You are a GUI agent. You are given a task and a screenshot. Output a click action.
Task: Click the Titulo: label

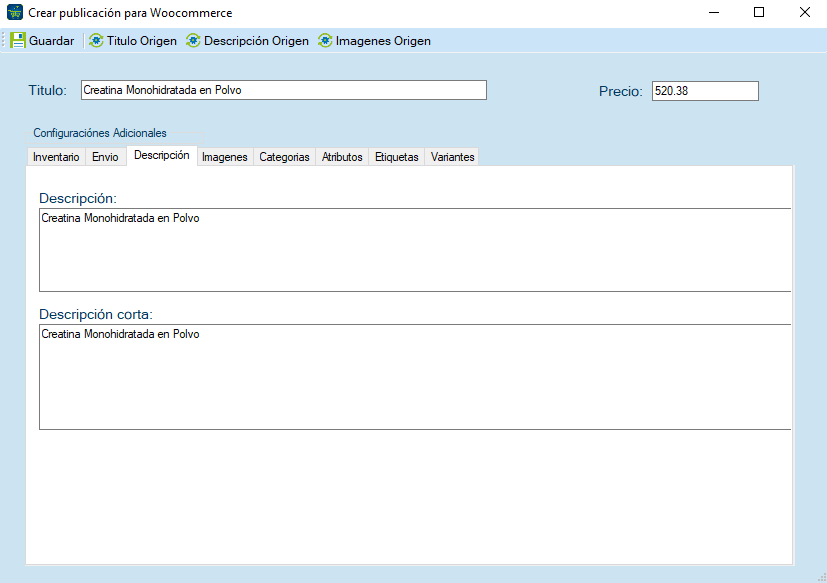coord(47,90)
